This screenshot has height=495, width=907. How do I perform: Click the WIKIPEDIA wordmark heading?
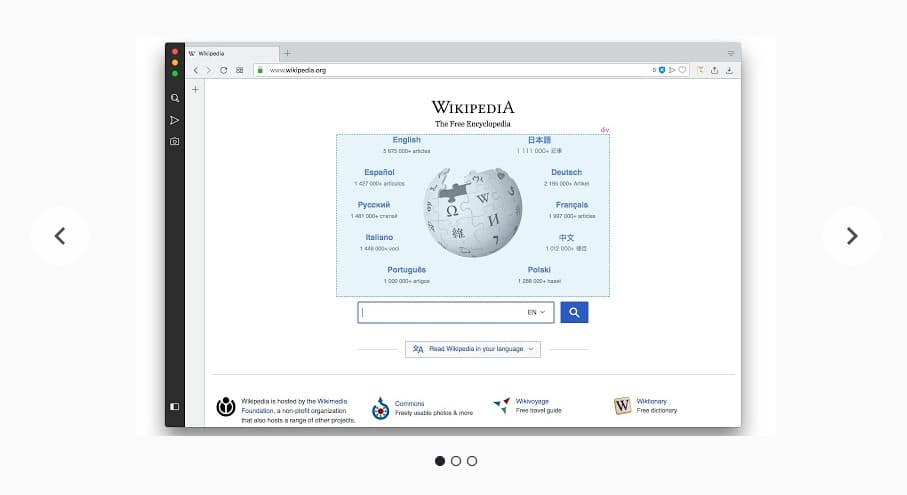click(x=473, y=107)
